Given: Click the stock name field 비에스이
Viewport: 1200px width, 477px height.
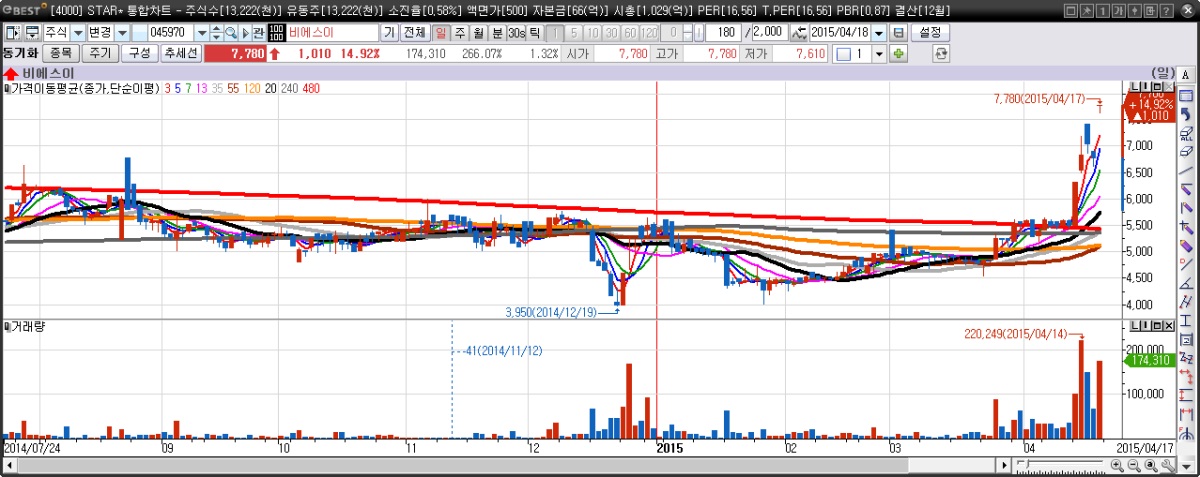Looking at the screenshot, I should coord(332,33).
